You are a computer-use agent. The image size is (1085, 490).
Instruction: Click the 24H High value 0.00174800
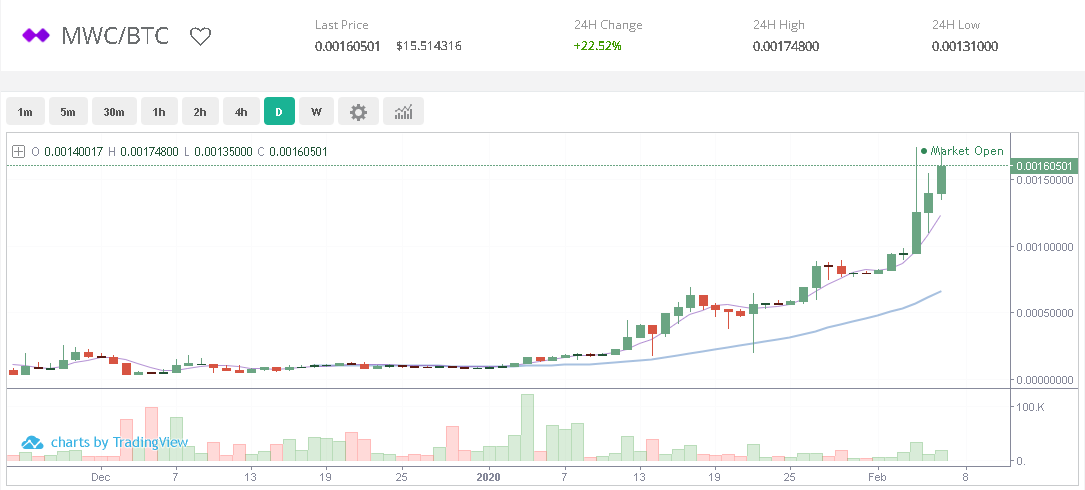(x=786, y=47)
